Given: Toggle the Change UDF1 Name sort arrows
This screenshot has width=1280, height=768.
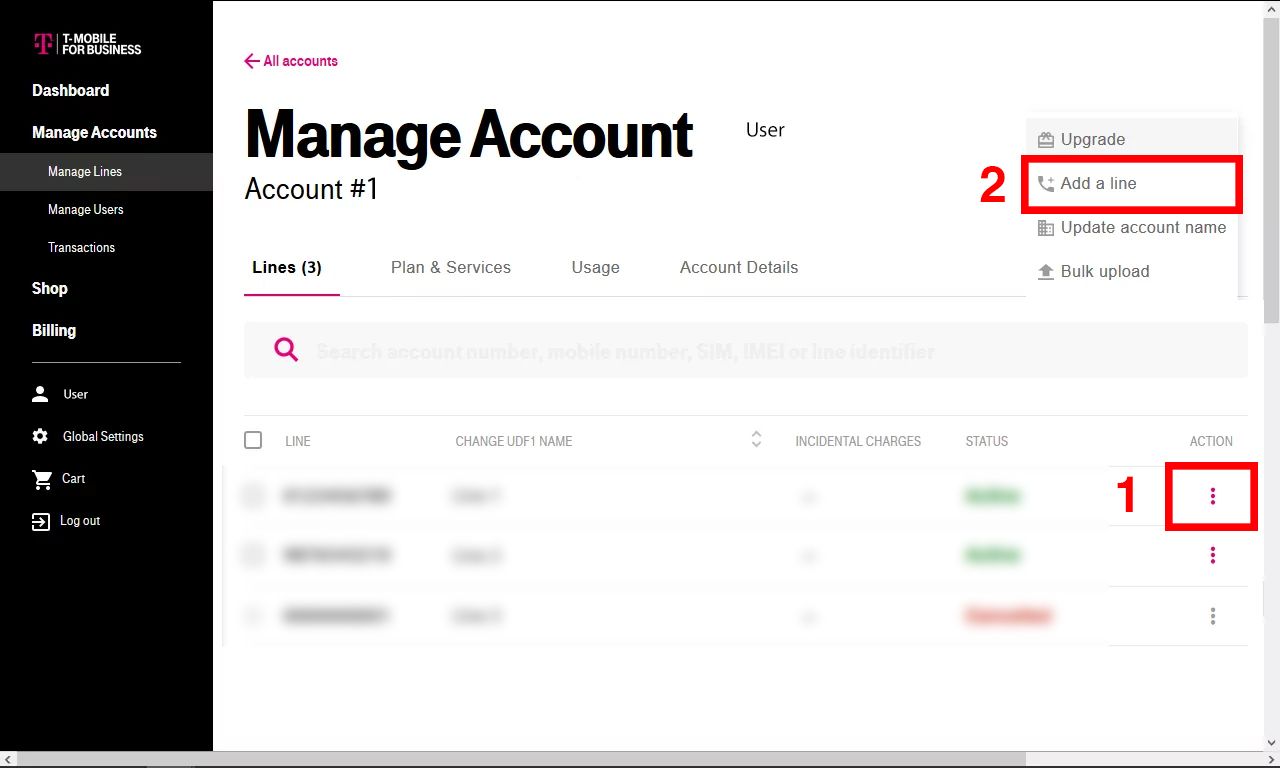Looking at the screenshot, I should pos(757,439).
